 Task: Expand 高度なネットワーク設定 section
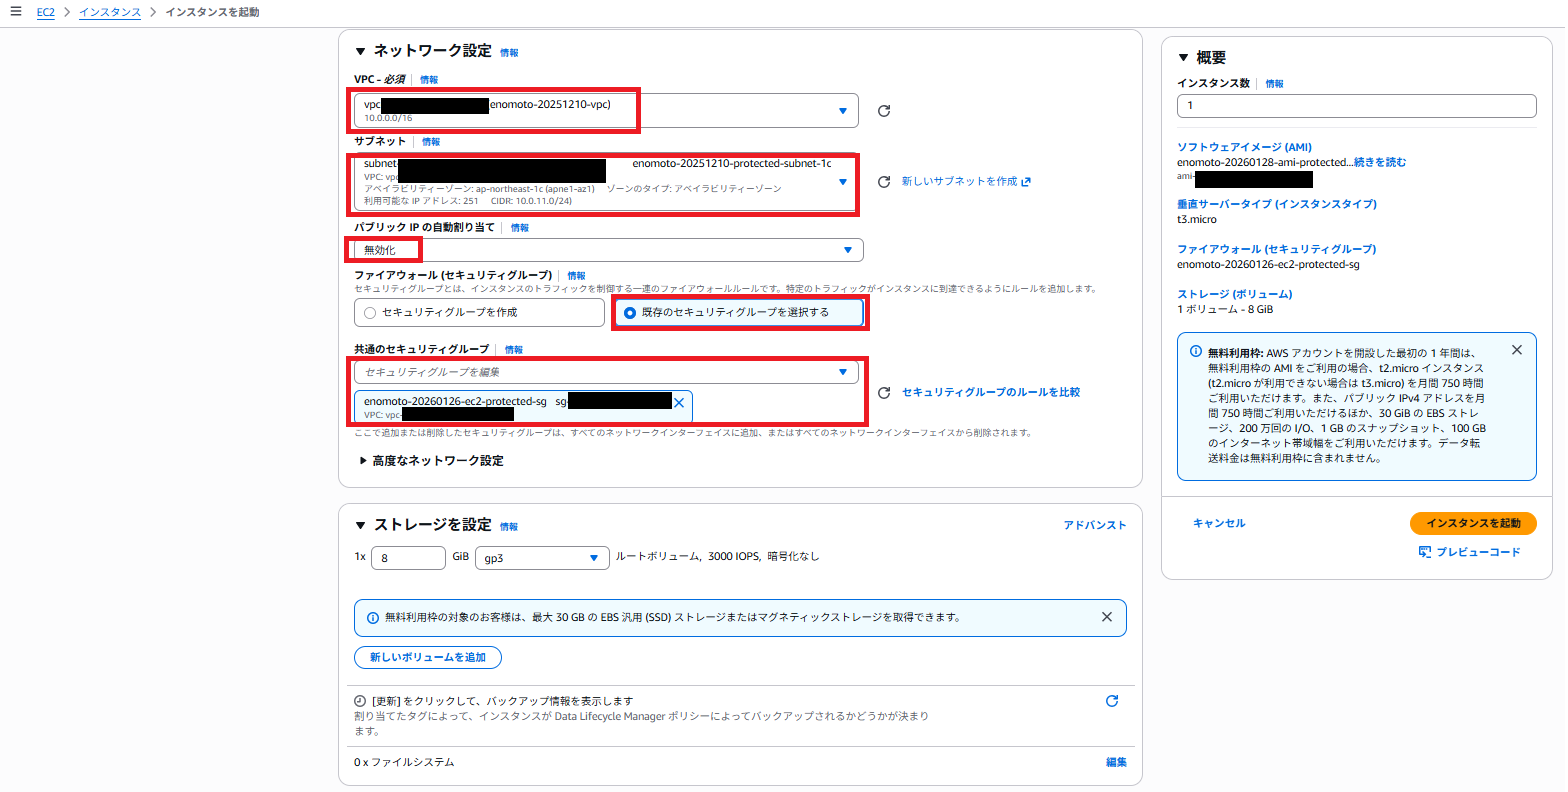pos(431,461)
